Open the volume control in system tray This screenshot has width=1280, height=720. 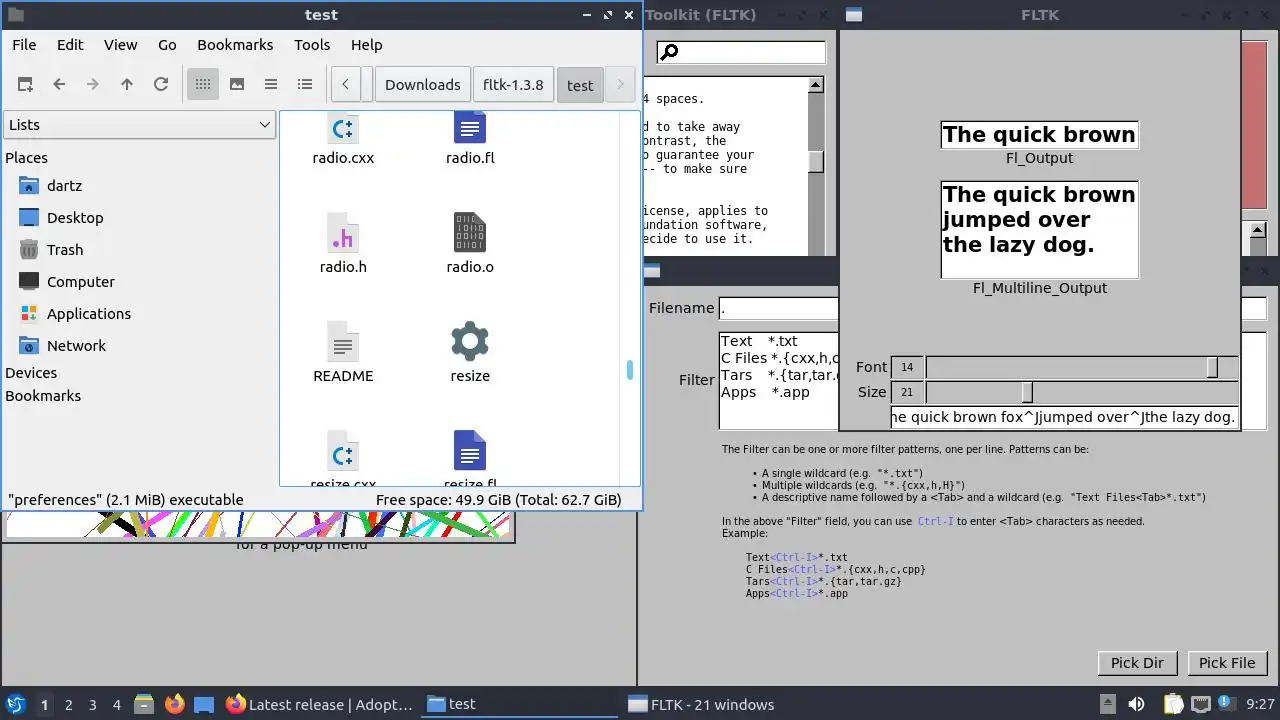tap(1136, 704)
